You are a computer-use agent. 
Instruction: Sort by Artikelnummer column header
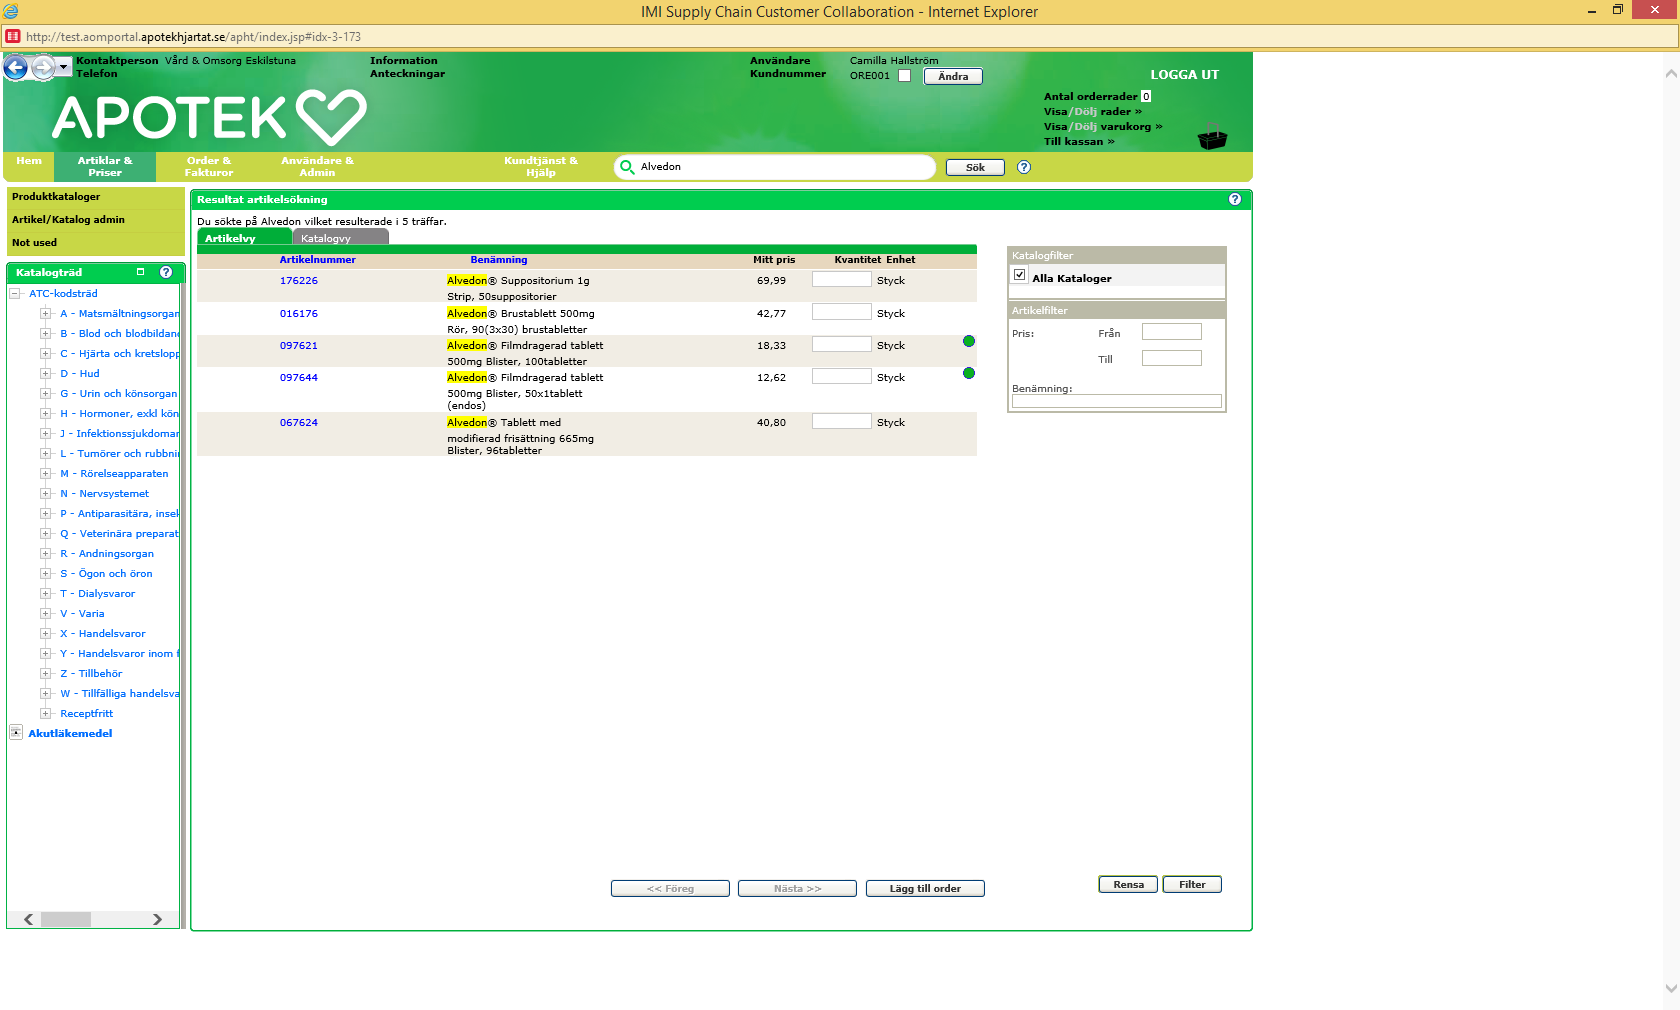point(317,260)
